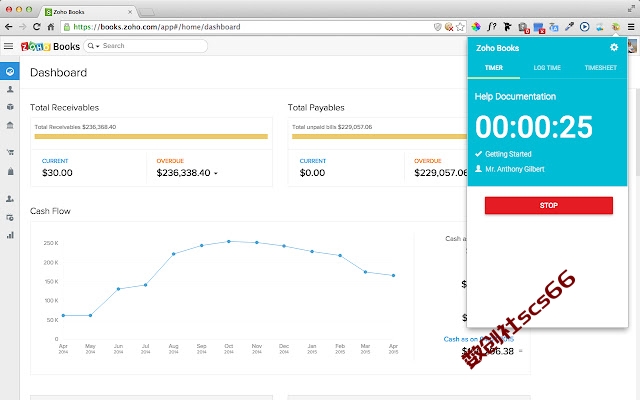
Task: Open the user profile avatar
Action: (x=633, y=46)
